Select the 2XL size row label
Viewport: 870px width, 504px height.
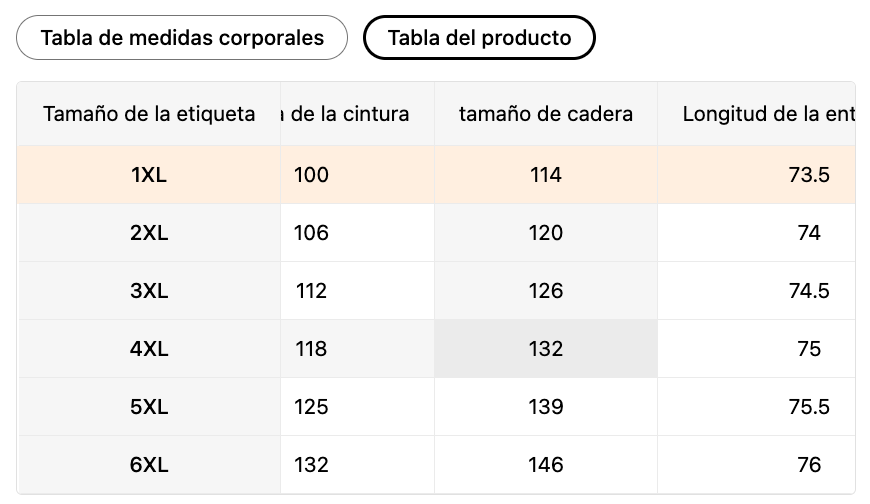click(x=149, y=233)
